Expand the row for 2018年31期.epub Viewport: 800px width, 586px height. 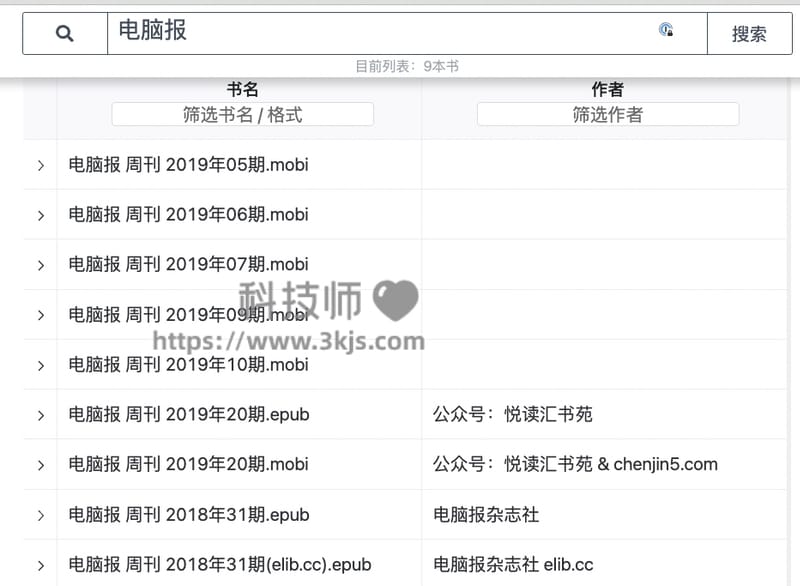pos(41,515)
